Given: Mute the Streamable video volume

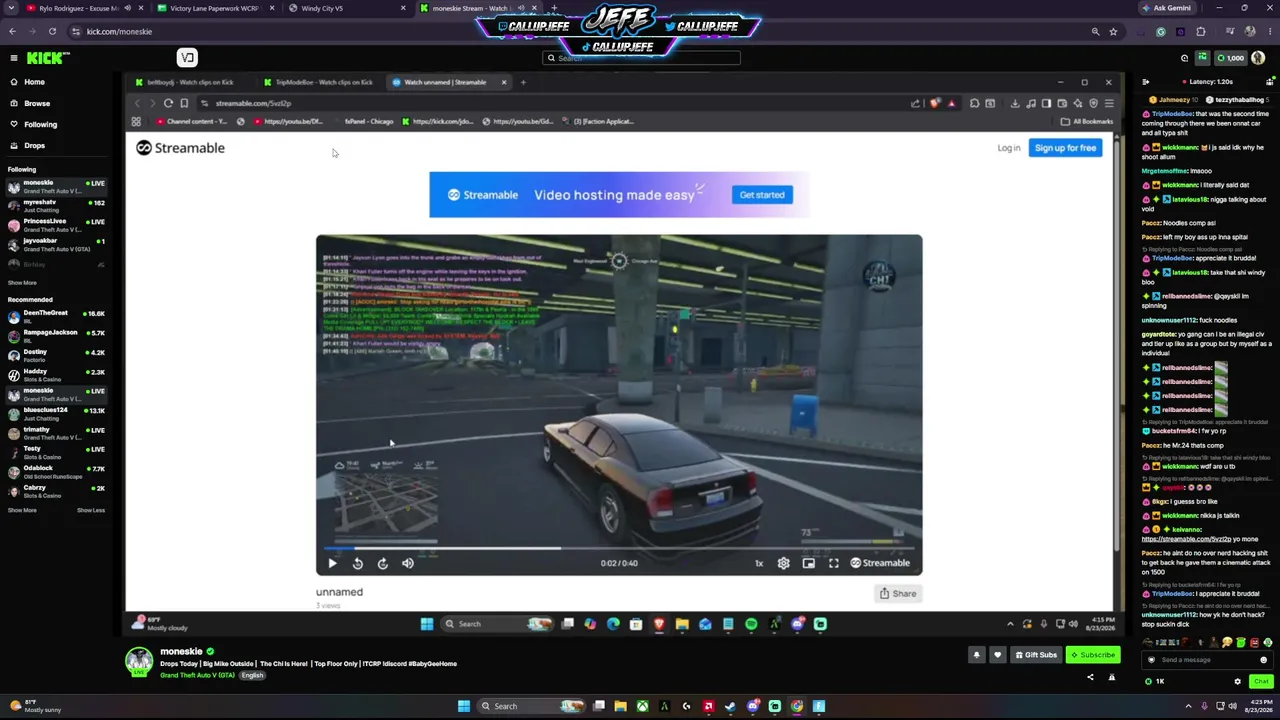Looking at the screenshot, I should pyautogui.click(x=408, y=563).
